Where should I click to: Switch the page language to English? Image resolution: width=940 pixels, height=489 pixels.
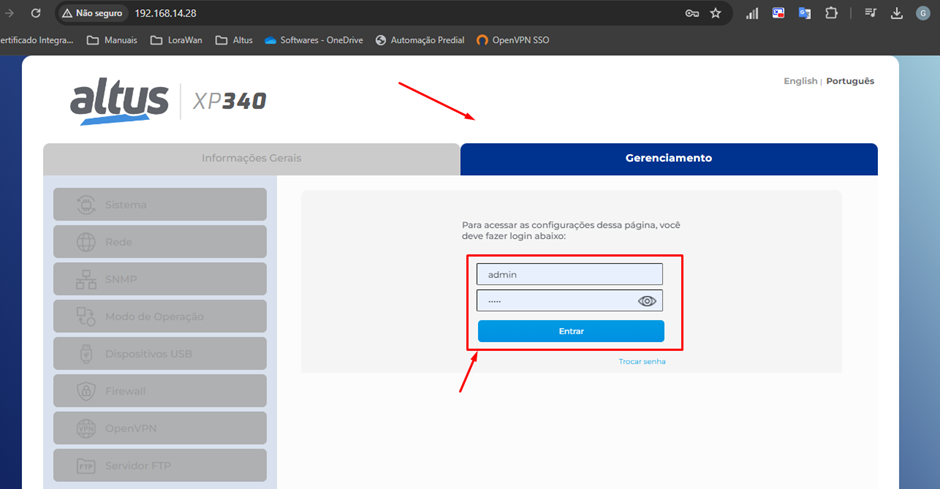[x=800, y=81]
